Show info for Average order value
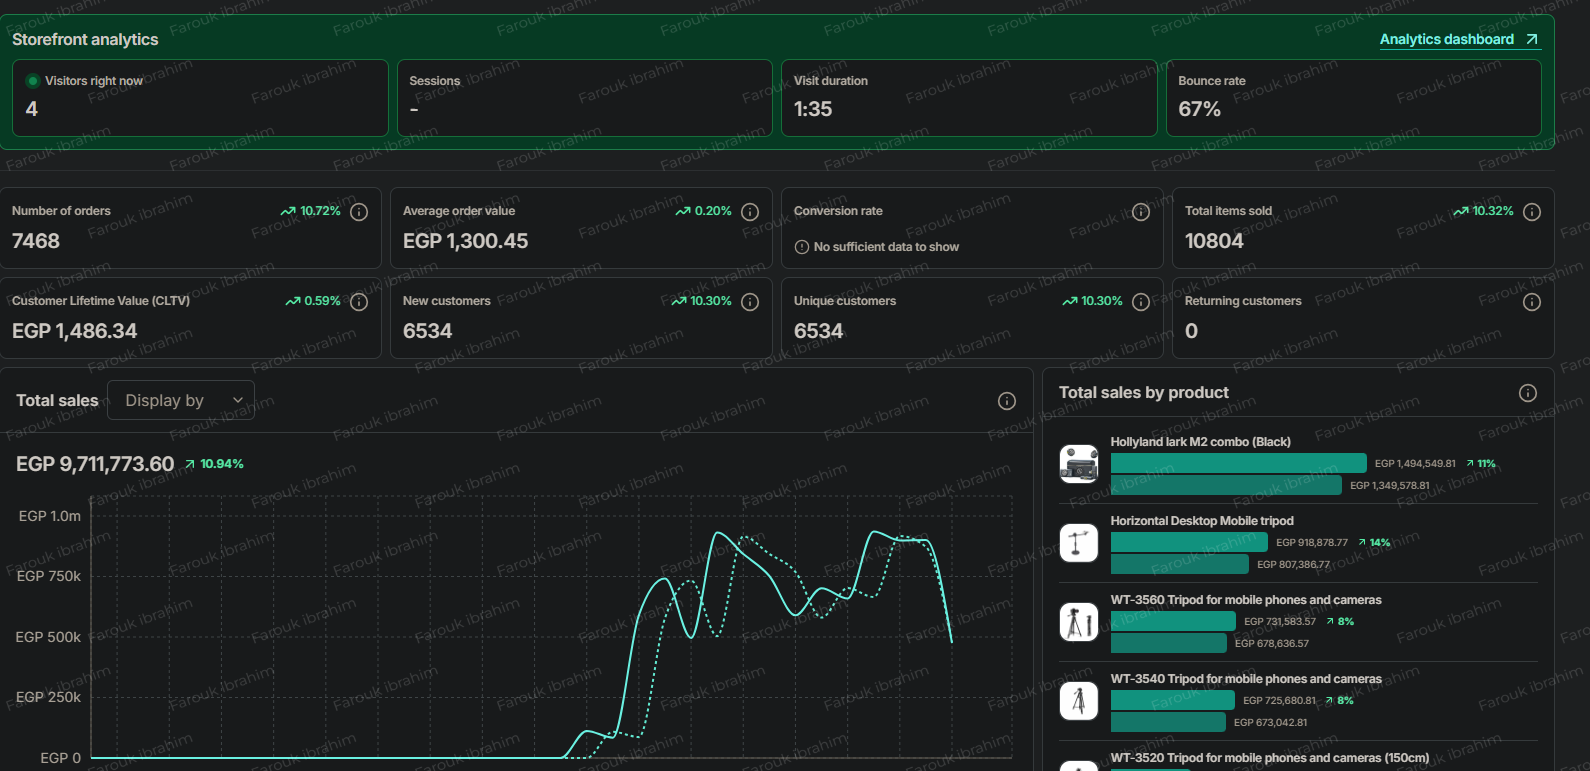Screen dimensions: 1590x771 (x=750, y=212)
